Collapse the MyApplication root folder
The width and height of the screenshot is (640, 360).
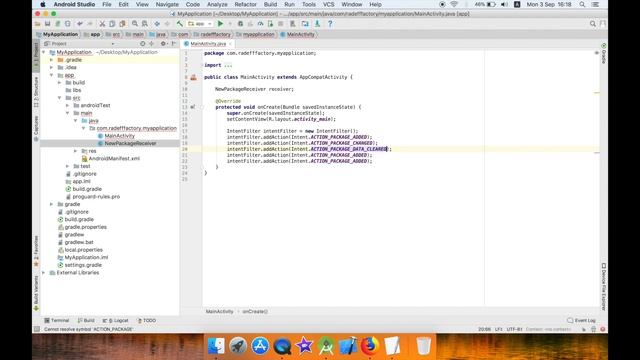(44, 52)
